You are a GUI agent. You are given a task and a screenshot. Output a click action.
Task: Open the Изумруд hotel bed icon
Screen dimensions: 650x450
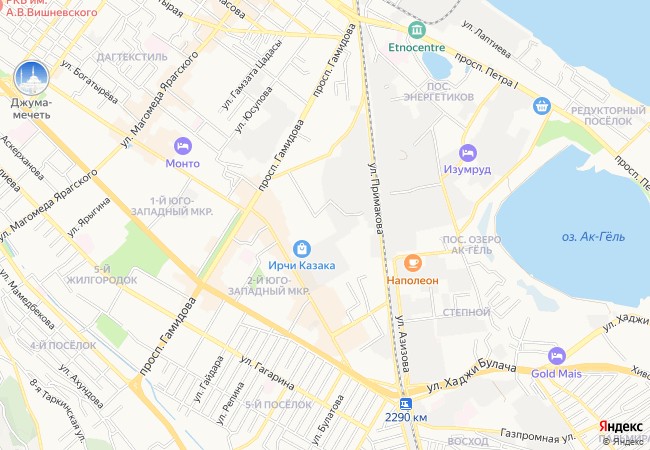468,153
